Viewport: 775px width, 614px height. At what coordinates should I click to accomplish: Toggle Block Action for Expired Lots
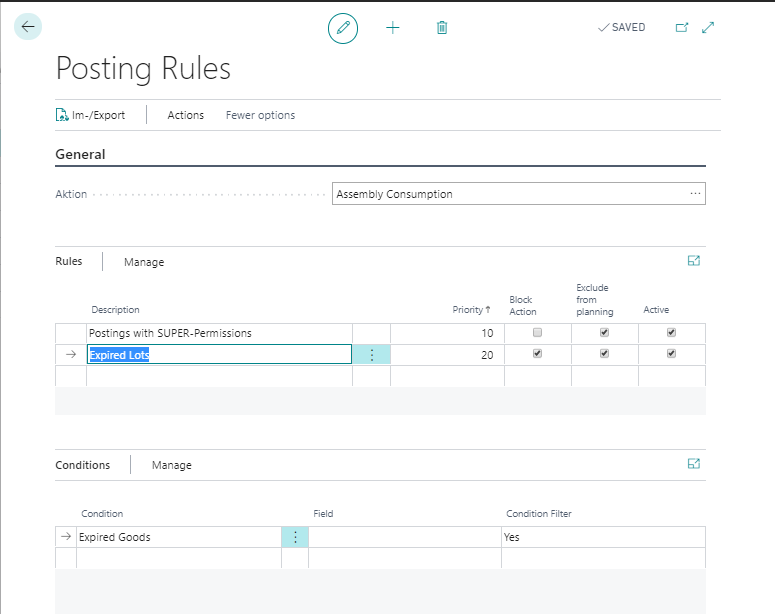pyautogui.click(x=537, y=353)
